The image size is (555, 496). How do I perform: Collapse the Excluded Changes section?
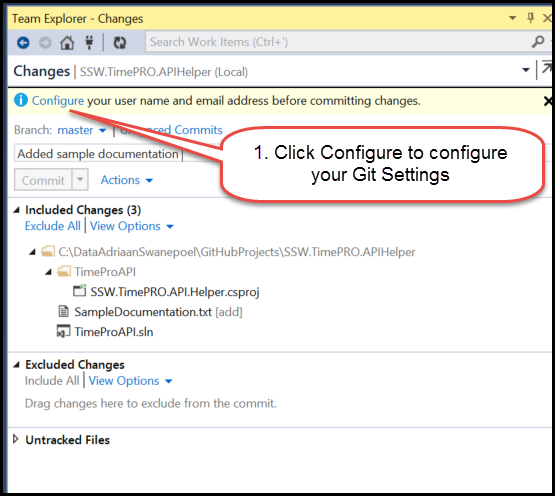point(17,365)
